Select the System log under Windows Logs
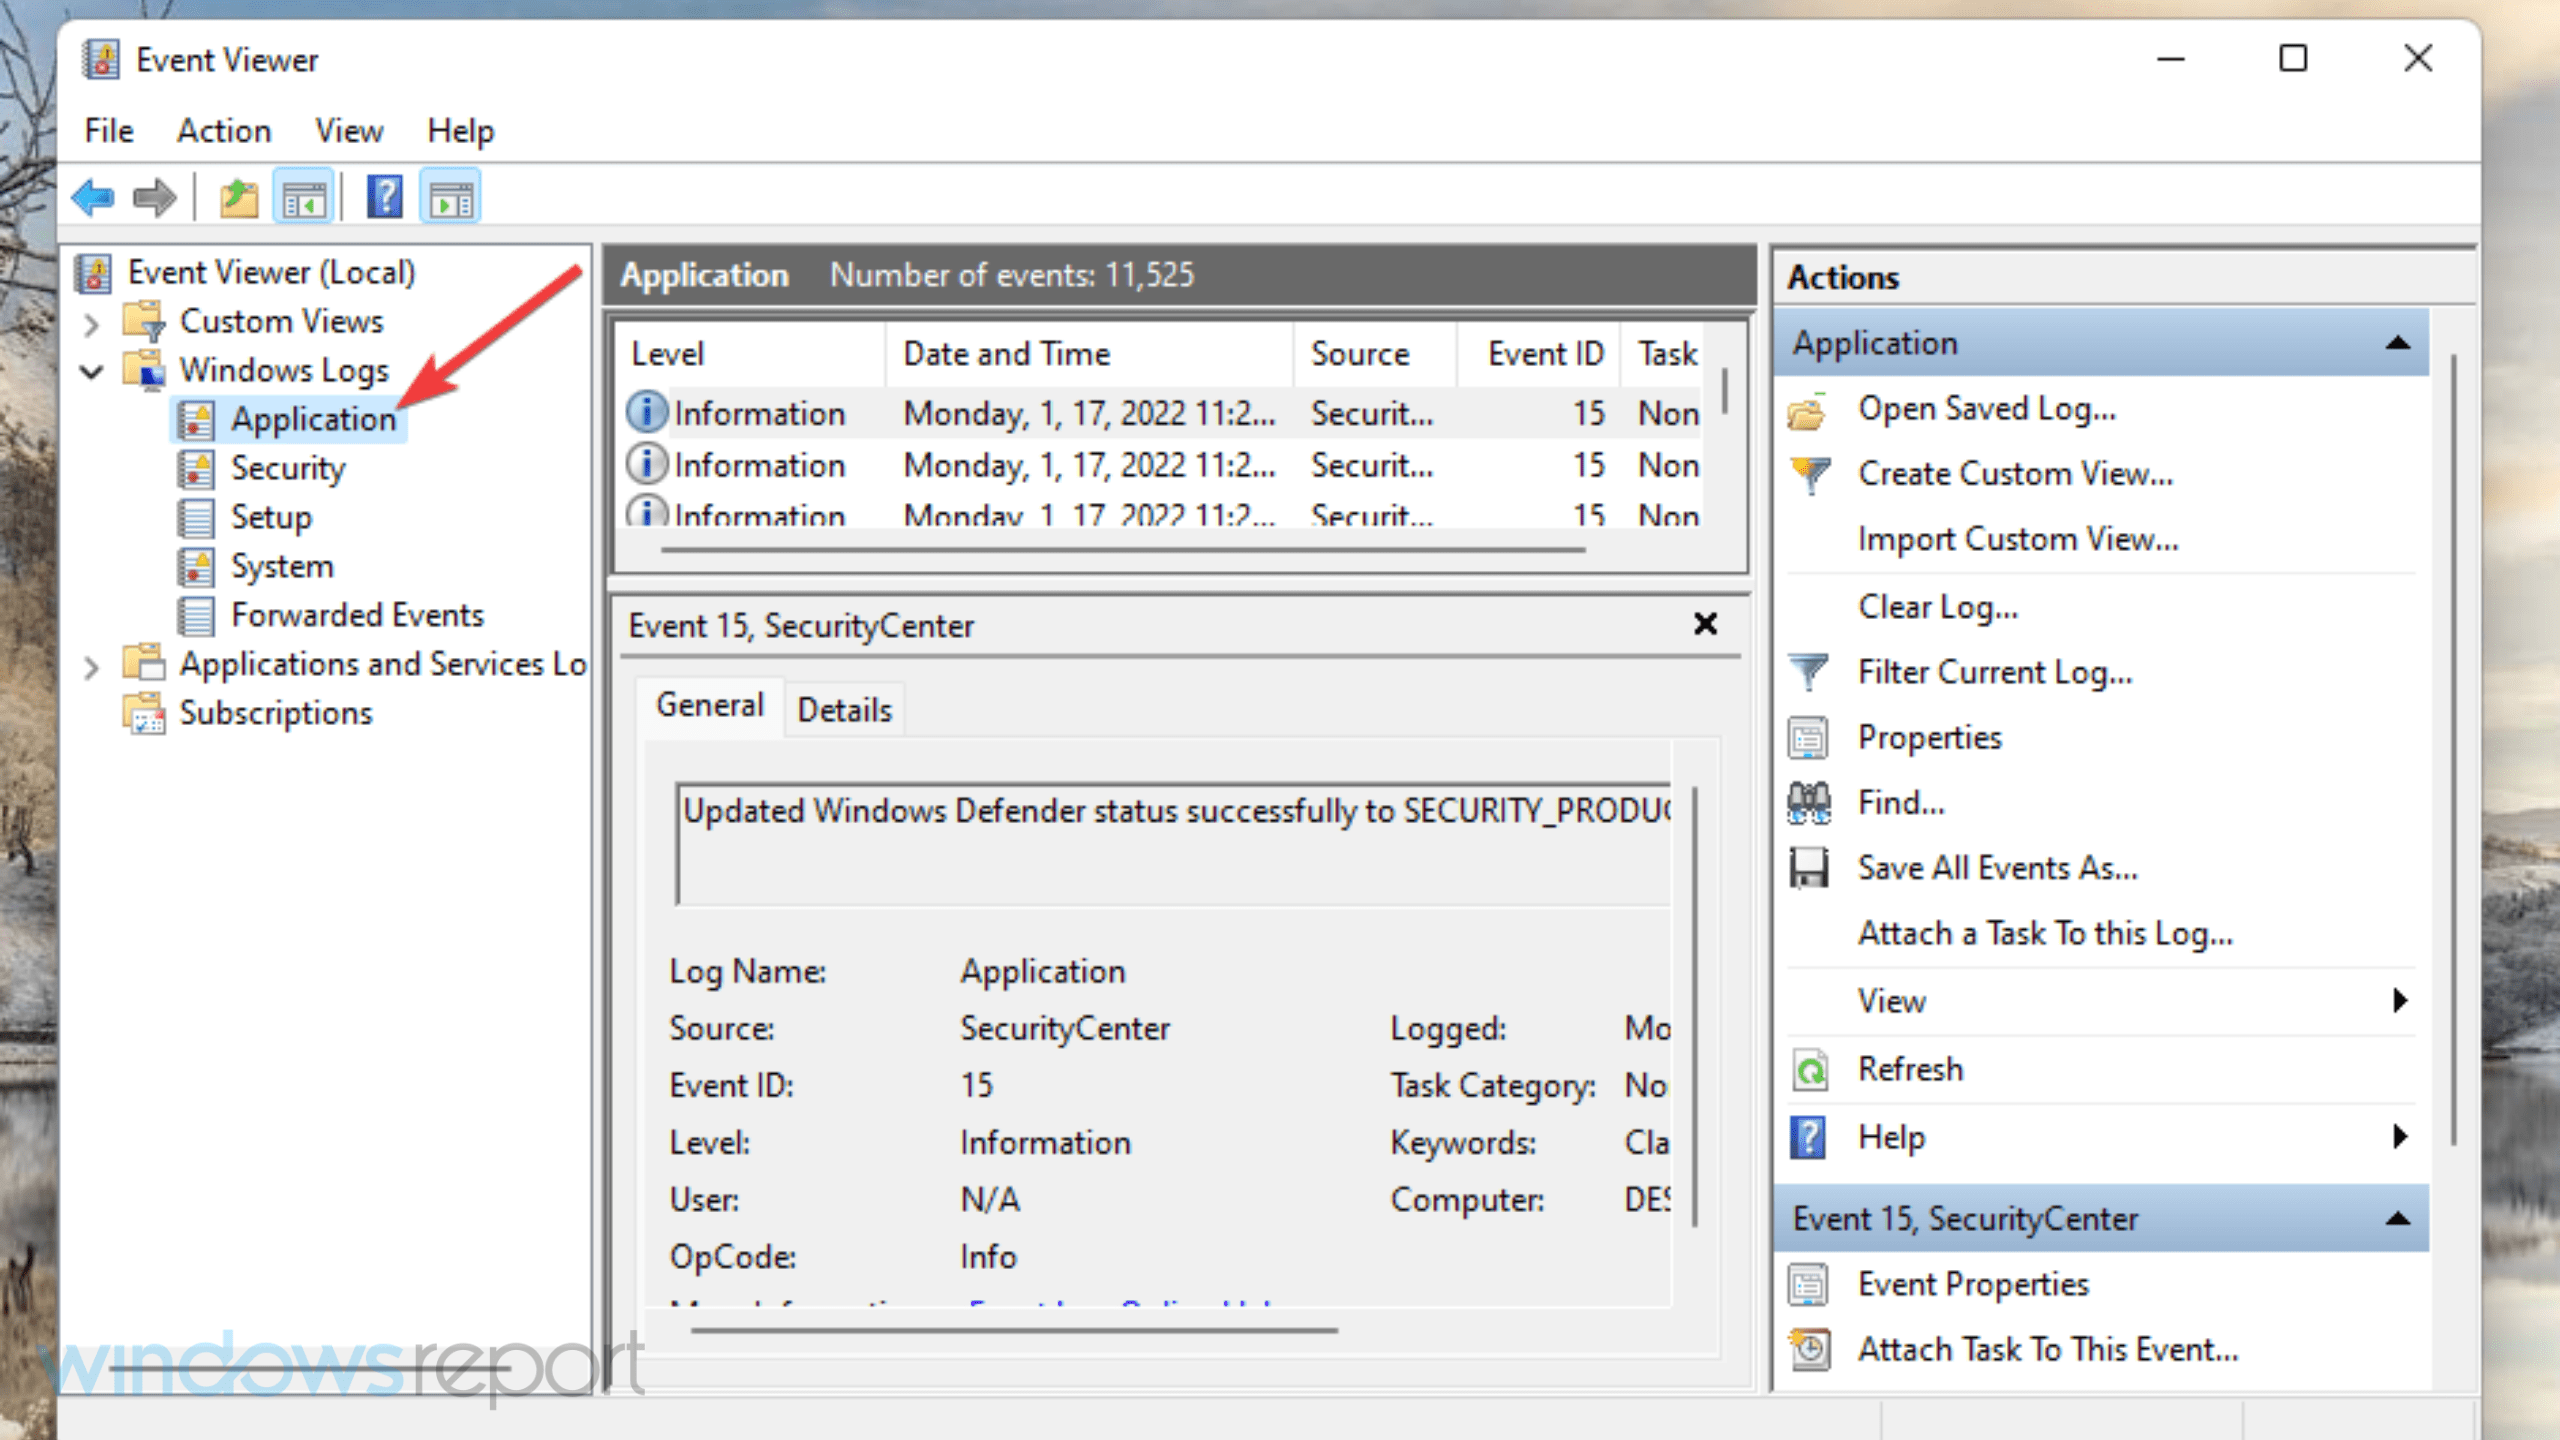 pyautogui.click(x=281, y=564)
